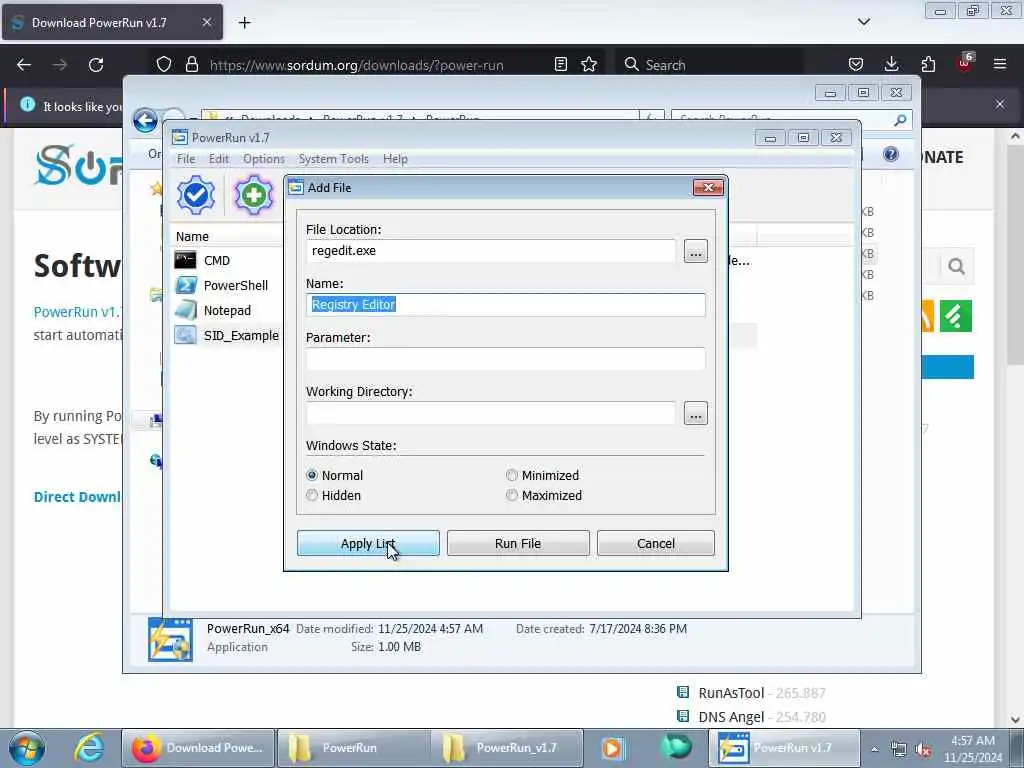This screenshot has width=1024, height=768.
Task: Click Explorer window back arrow button
Action: [145, 121]
